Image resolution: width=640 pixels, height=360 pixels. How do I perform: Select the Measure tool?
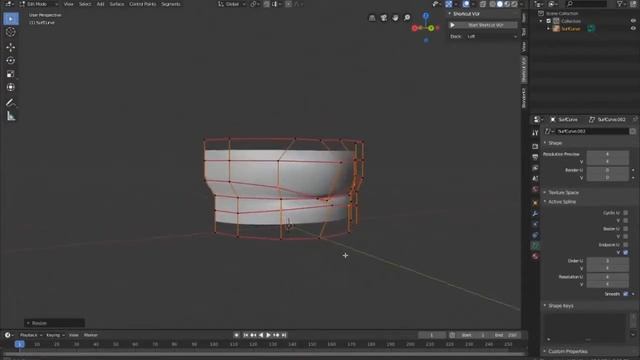click(x=11, y=116)
